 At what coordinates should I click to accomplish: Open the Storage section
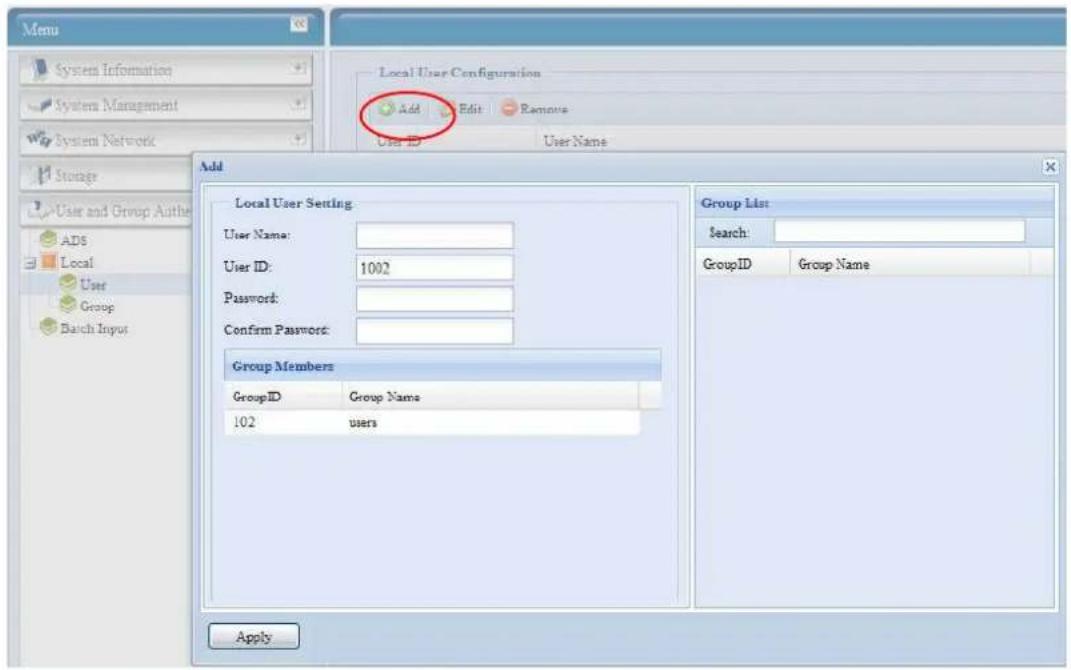[x=106, y=176]
